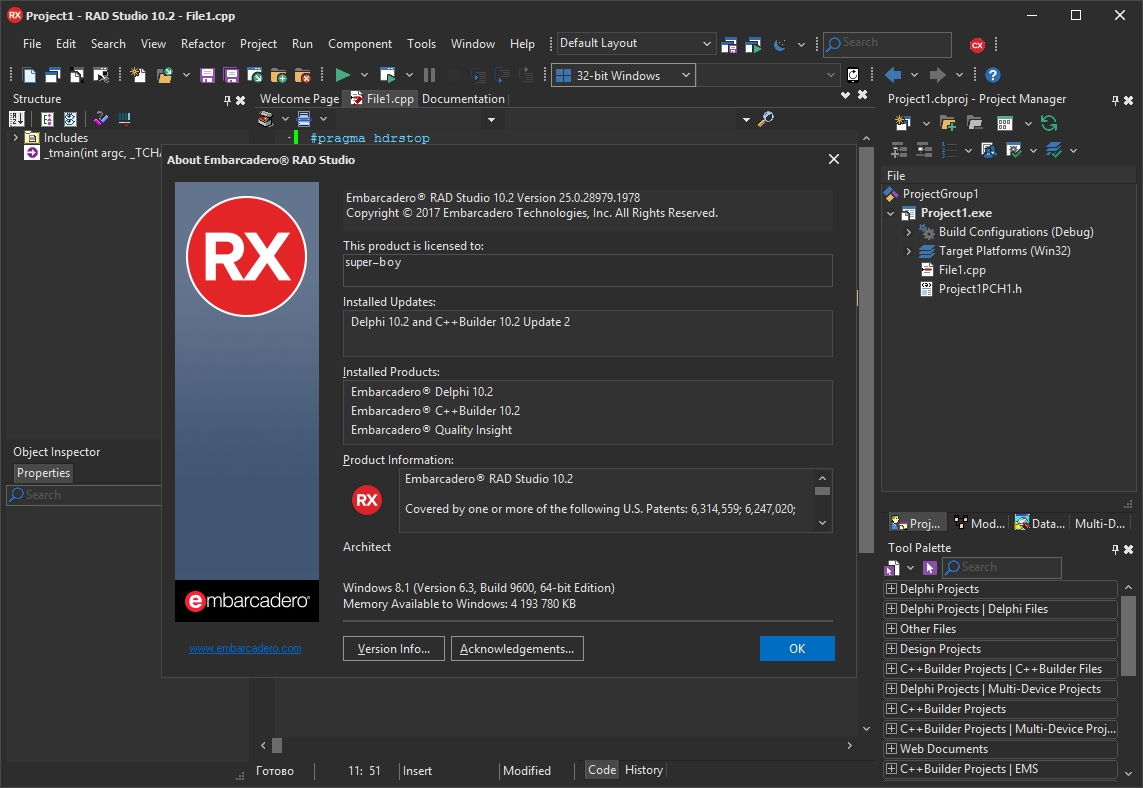Image resolution: width=1143 pixels, height=788 pixels.
Task: Expand the Build Configurations (Debug) node
Action: pos(908,232)
